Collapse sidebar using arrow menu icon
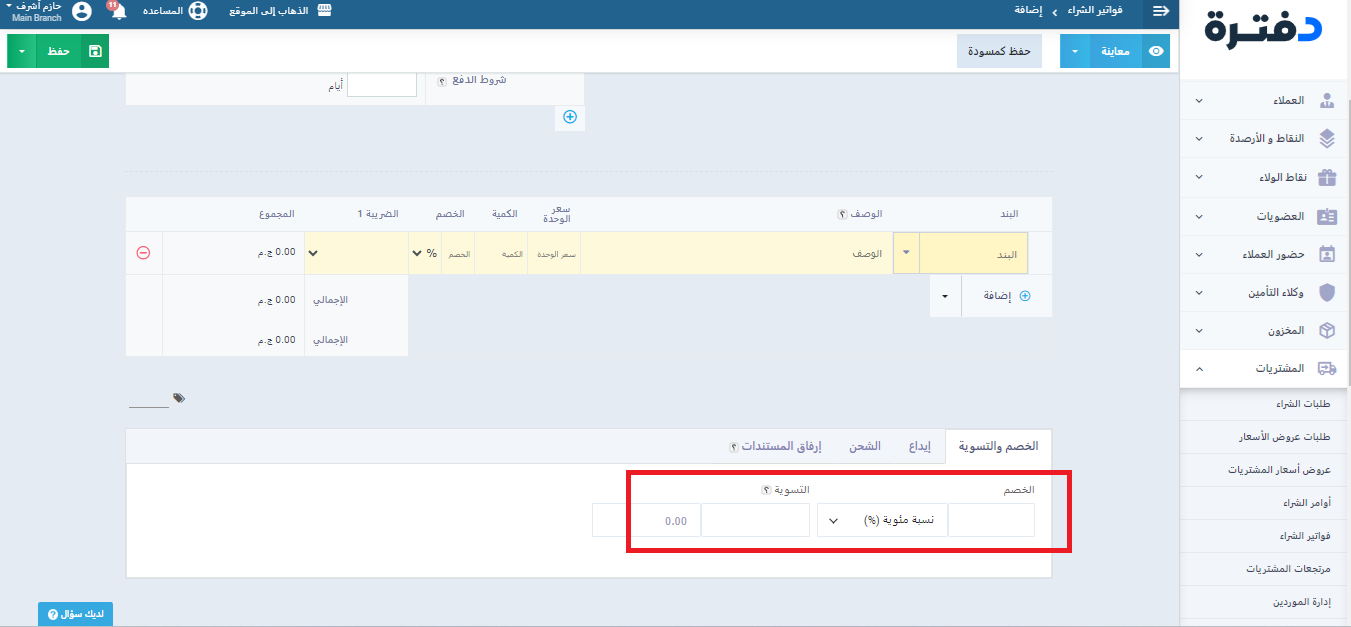This screenshot has width=1351, height=627. (1161, 10)
